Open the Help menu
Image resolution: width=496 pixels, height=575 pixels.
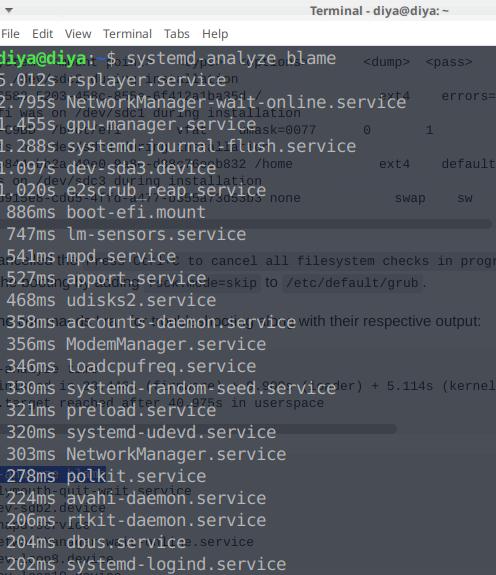pos(215,34)
